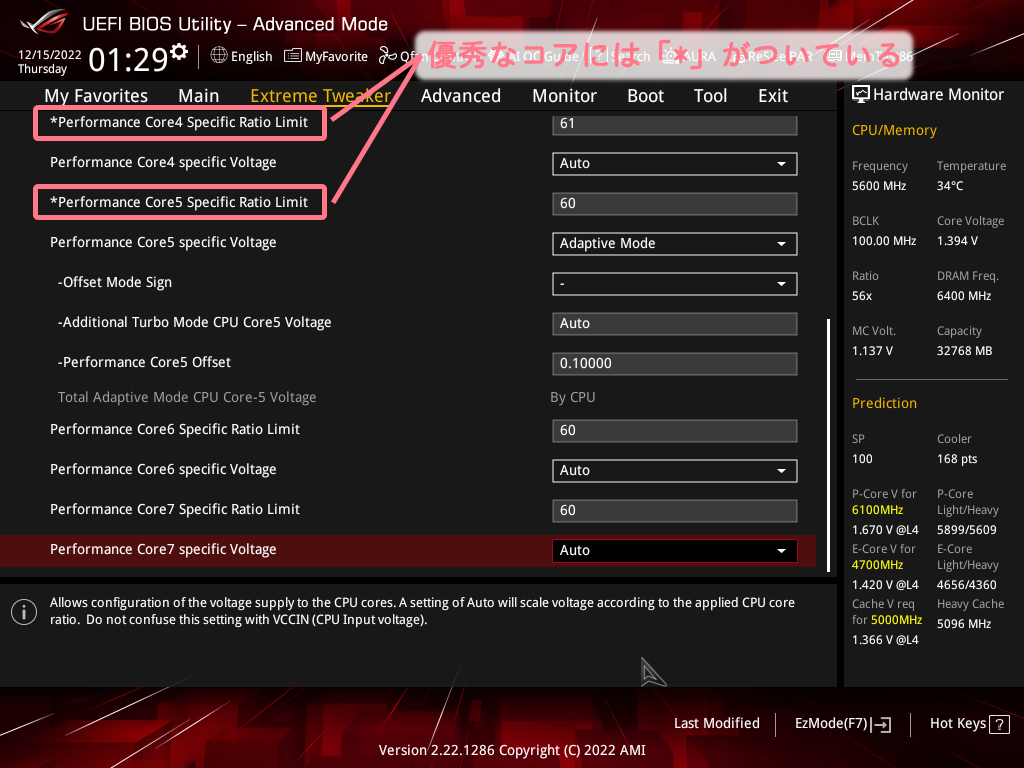Expand the Offset Mode Sign dropdown

[x=675, y=283]
